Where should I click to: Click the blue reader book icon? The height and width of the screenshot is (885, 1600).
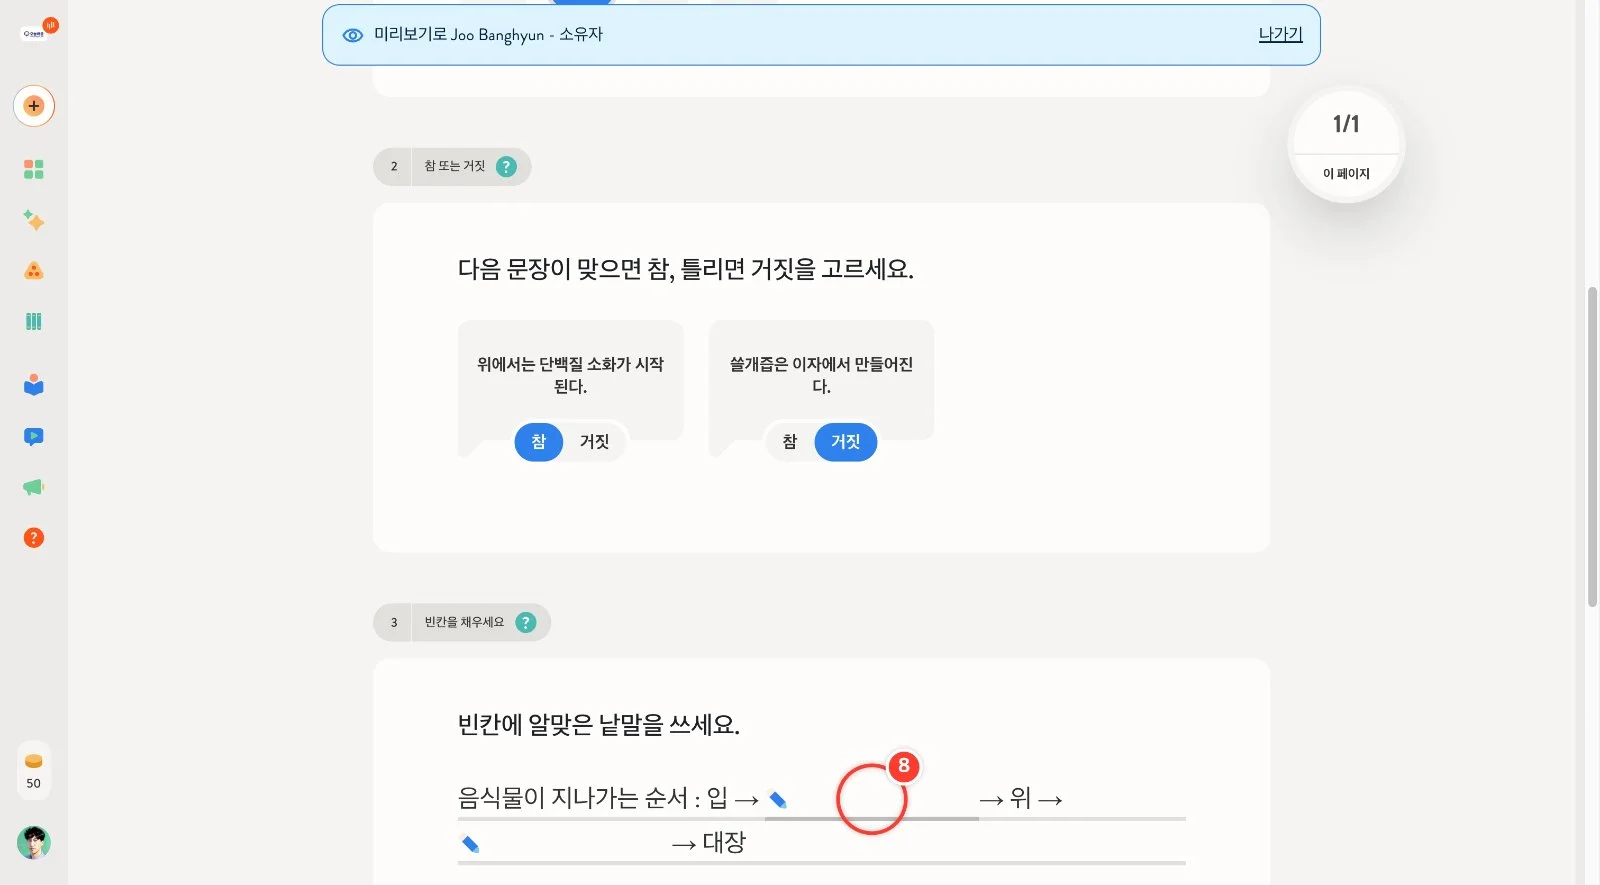[34, 385]
